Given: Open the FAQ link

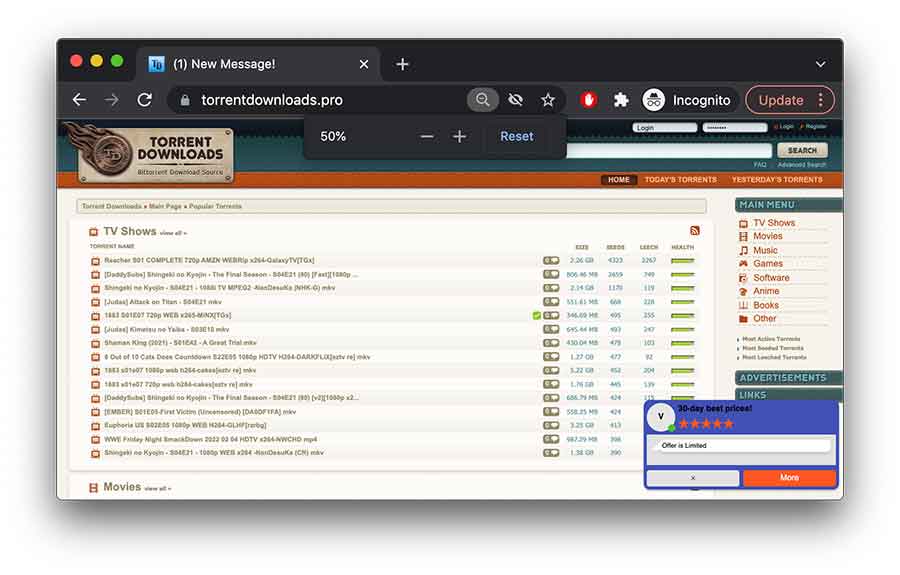Looking at the screenshot, I should [760, 165].
